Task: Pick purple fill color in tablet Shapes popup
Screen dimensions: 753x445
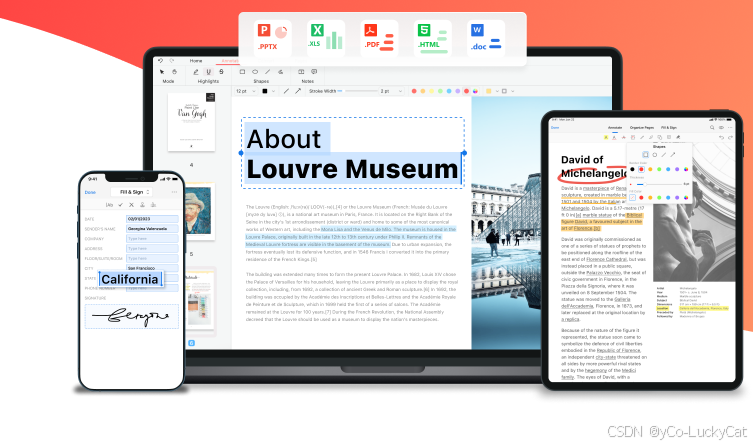Action: pos(677,198)
